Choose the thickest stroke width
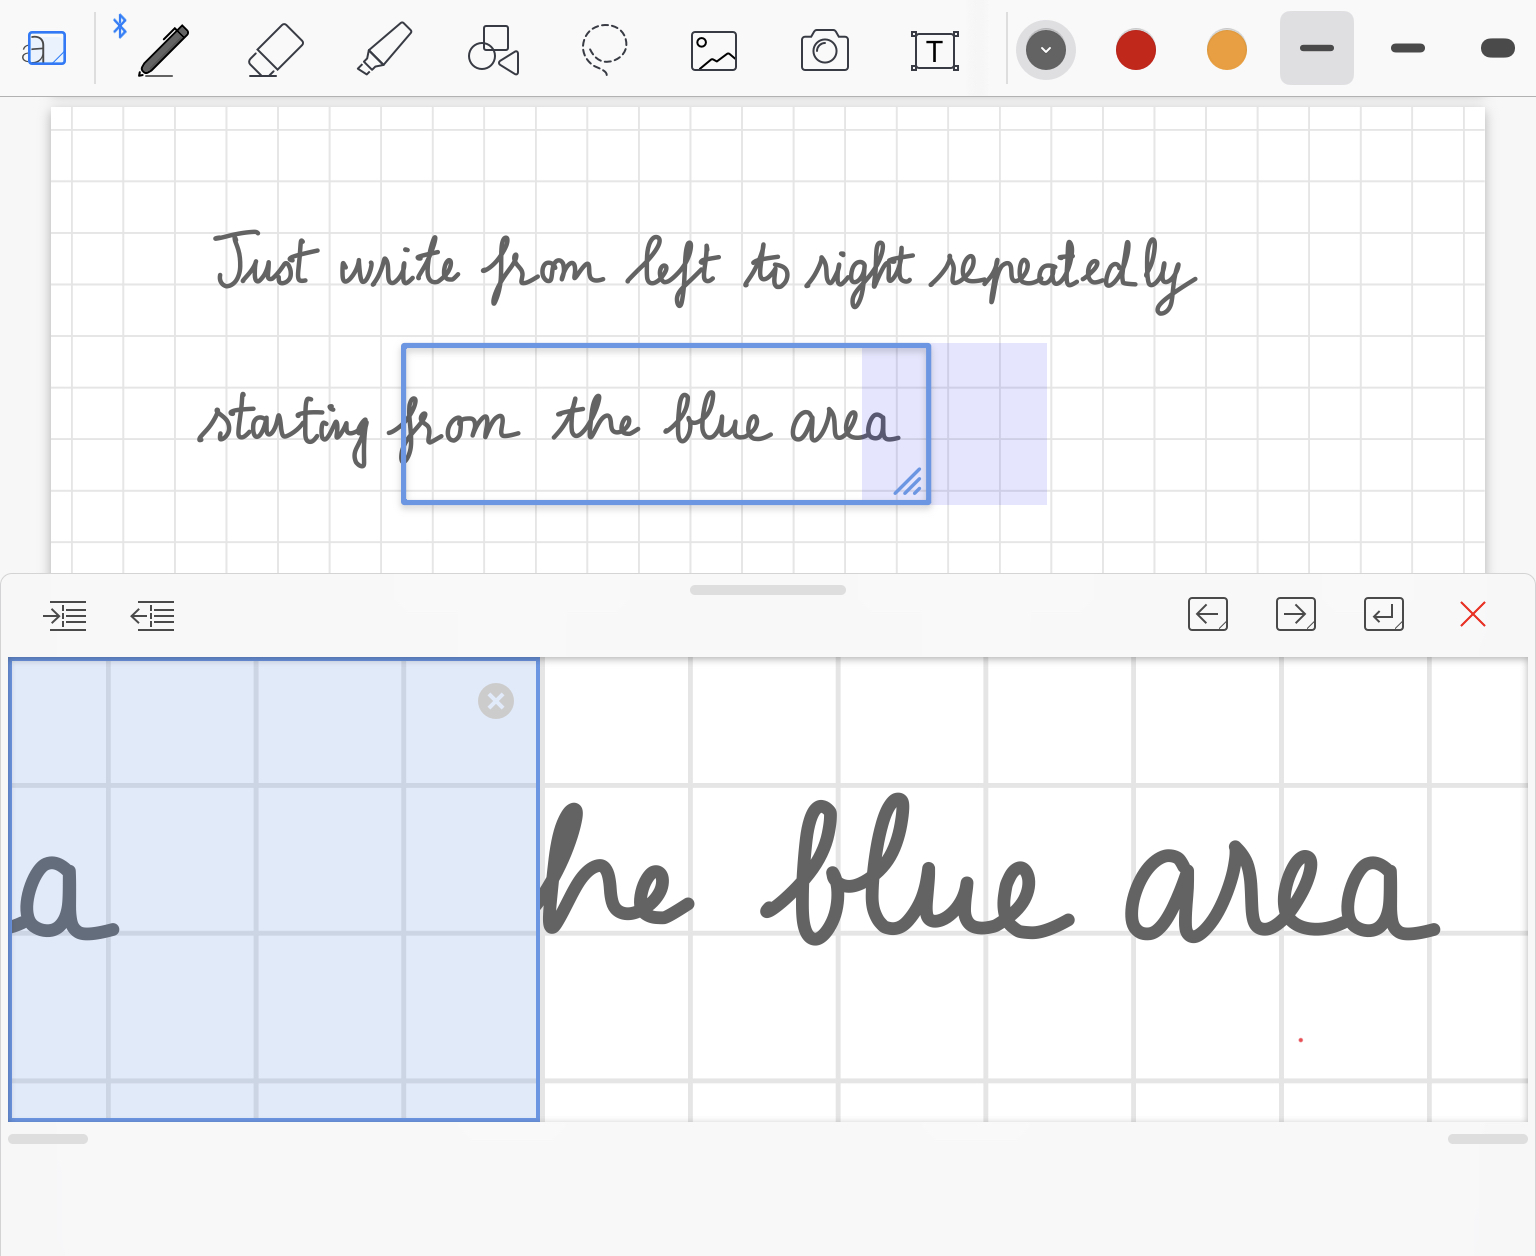The image size is (1536, 1256). point(1497,49)
